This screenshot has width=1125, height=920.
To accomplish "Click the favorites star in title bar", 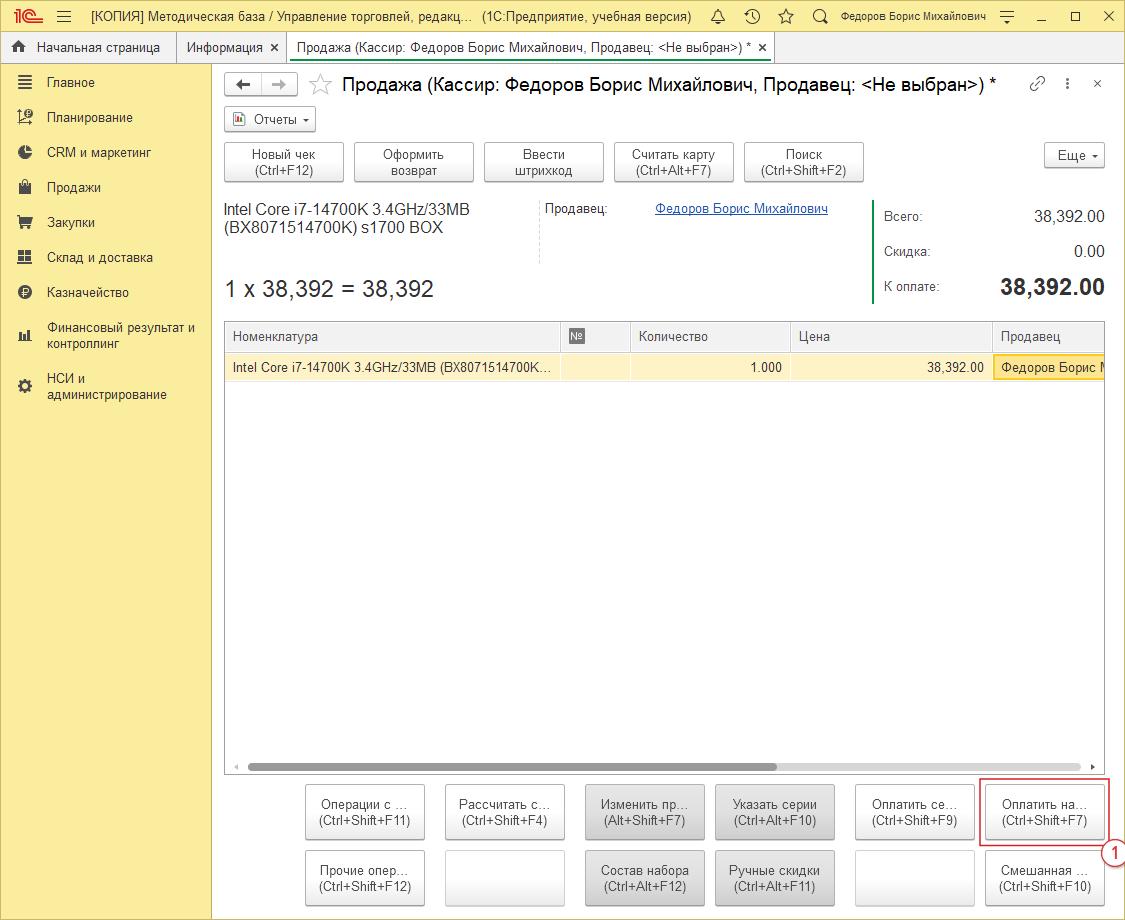I will pos(786,17).
